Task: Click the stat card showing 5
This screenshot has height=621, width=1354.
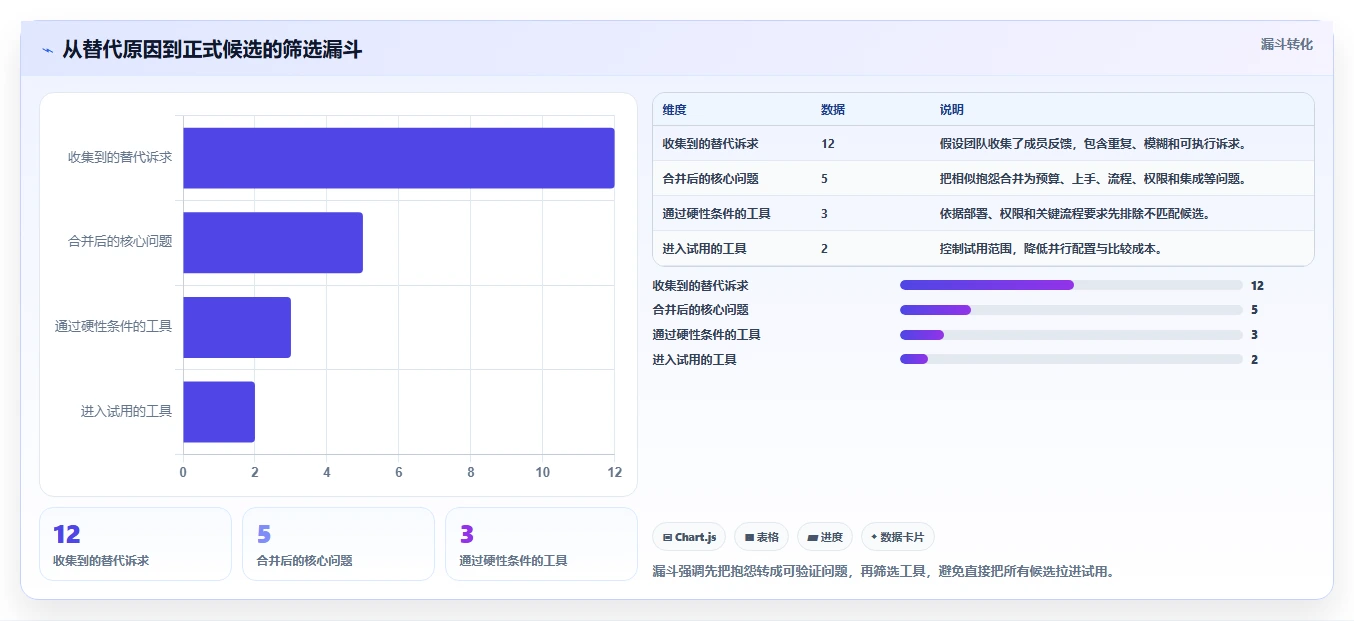Action: 338,544
